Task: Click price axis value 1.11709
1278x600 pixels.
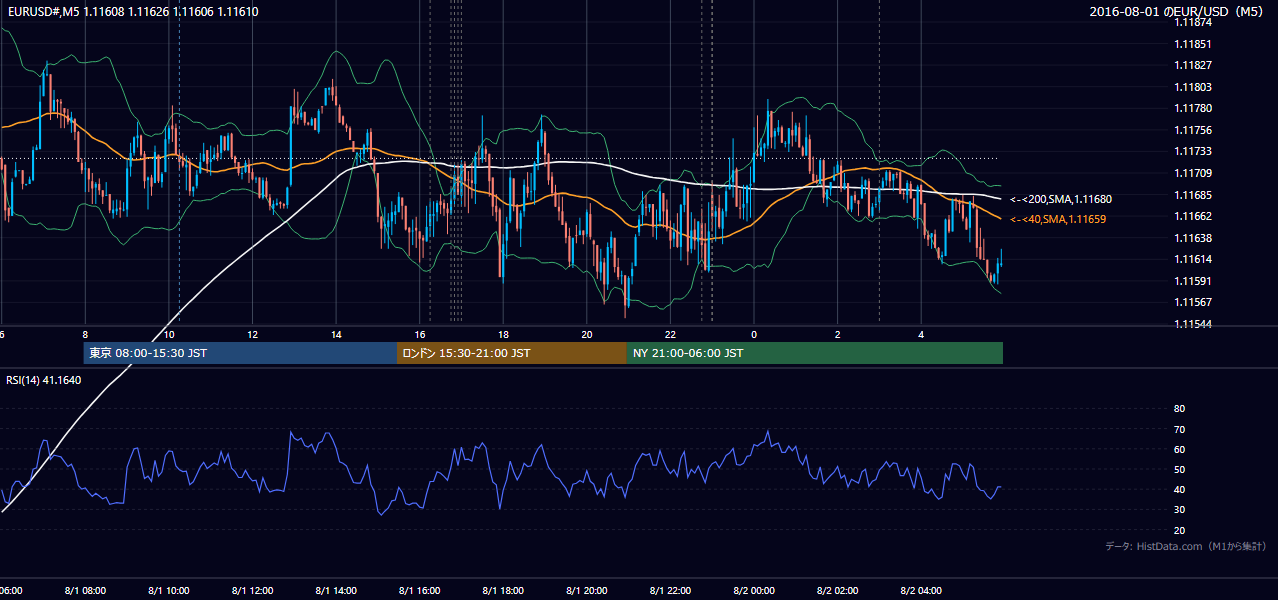Action: click(x=1194, y=173)
